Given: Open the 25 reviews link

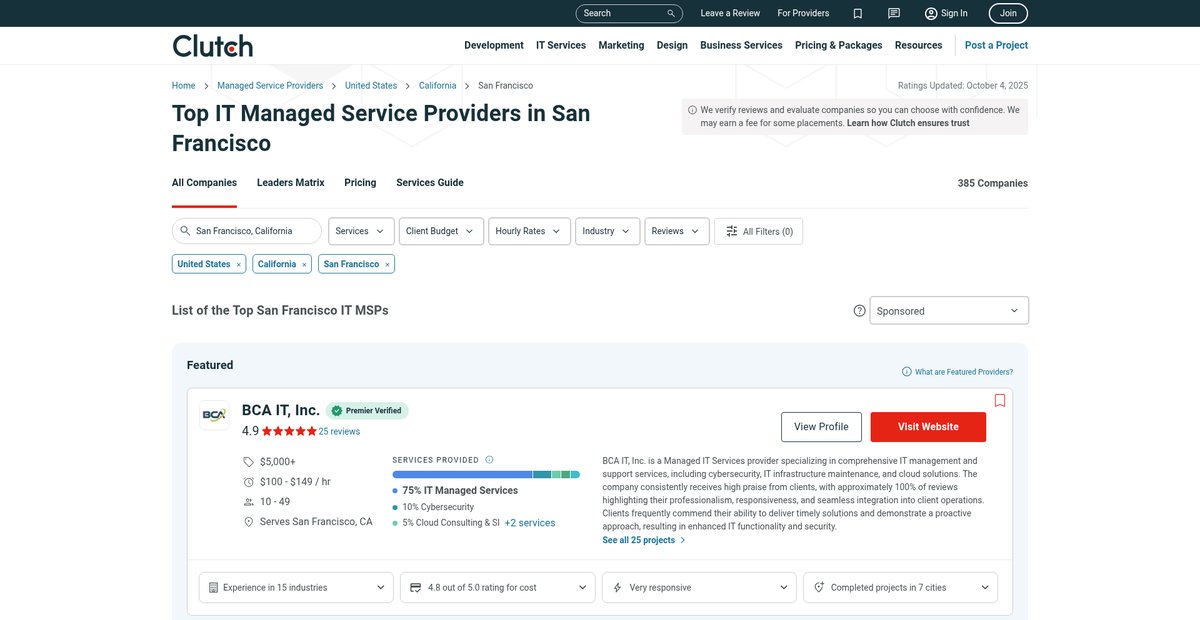Looking at the screenshot, I should coord(339,432).
